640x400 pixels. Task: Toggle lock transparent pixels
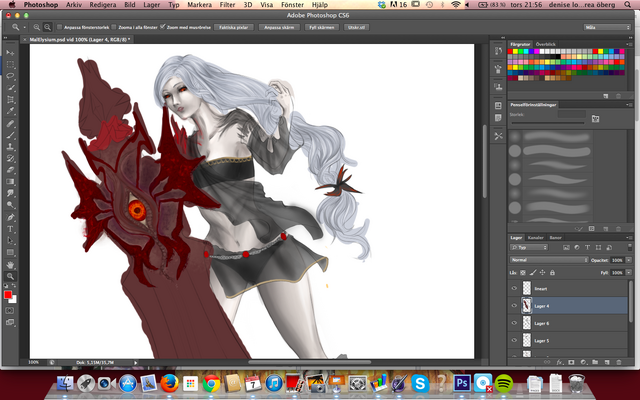tap(523, 273)
